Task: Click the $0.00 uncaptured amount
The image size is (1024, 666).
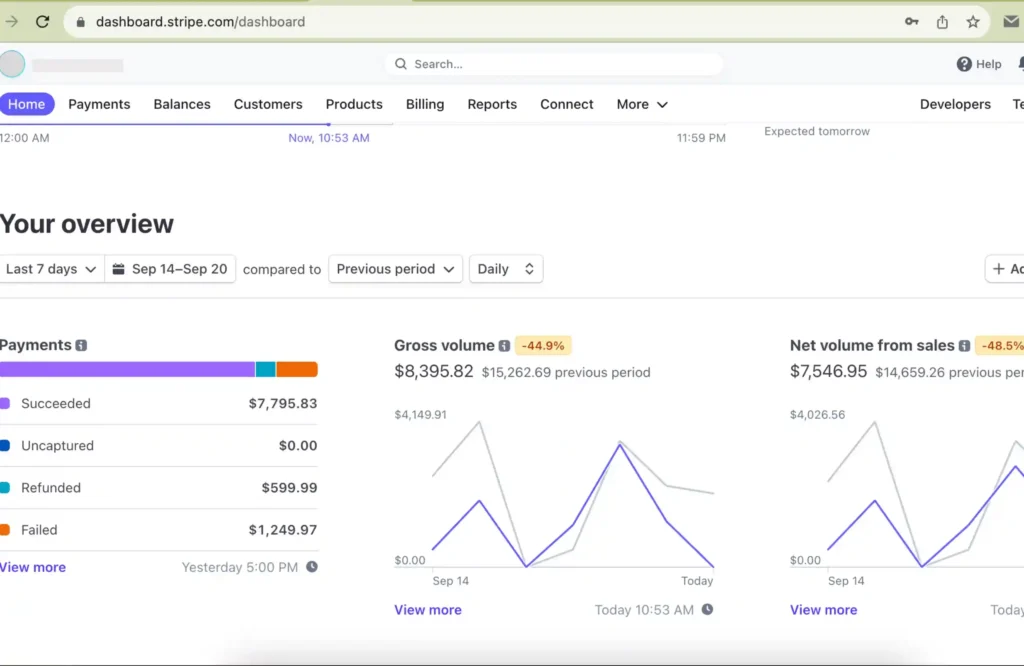Action: pos(298,445)
